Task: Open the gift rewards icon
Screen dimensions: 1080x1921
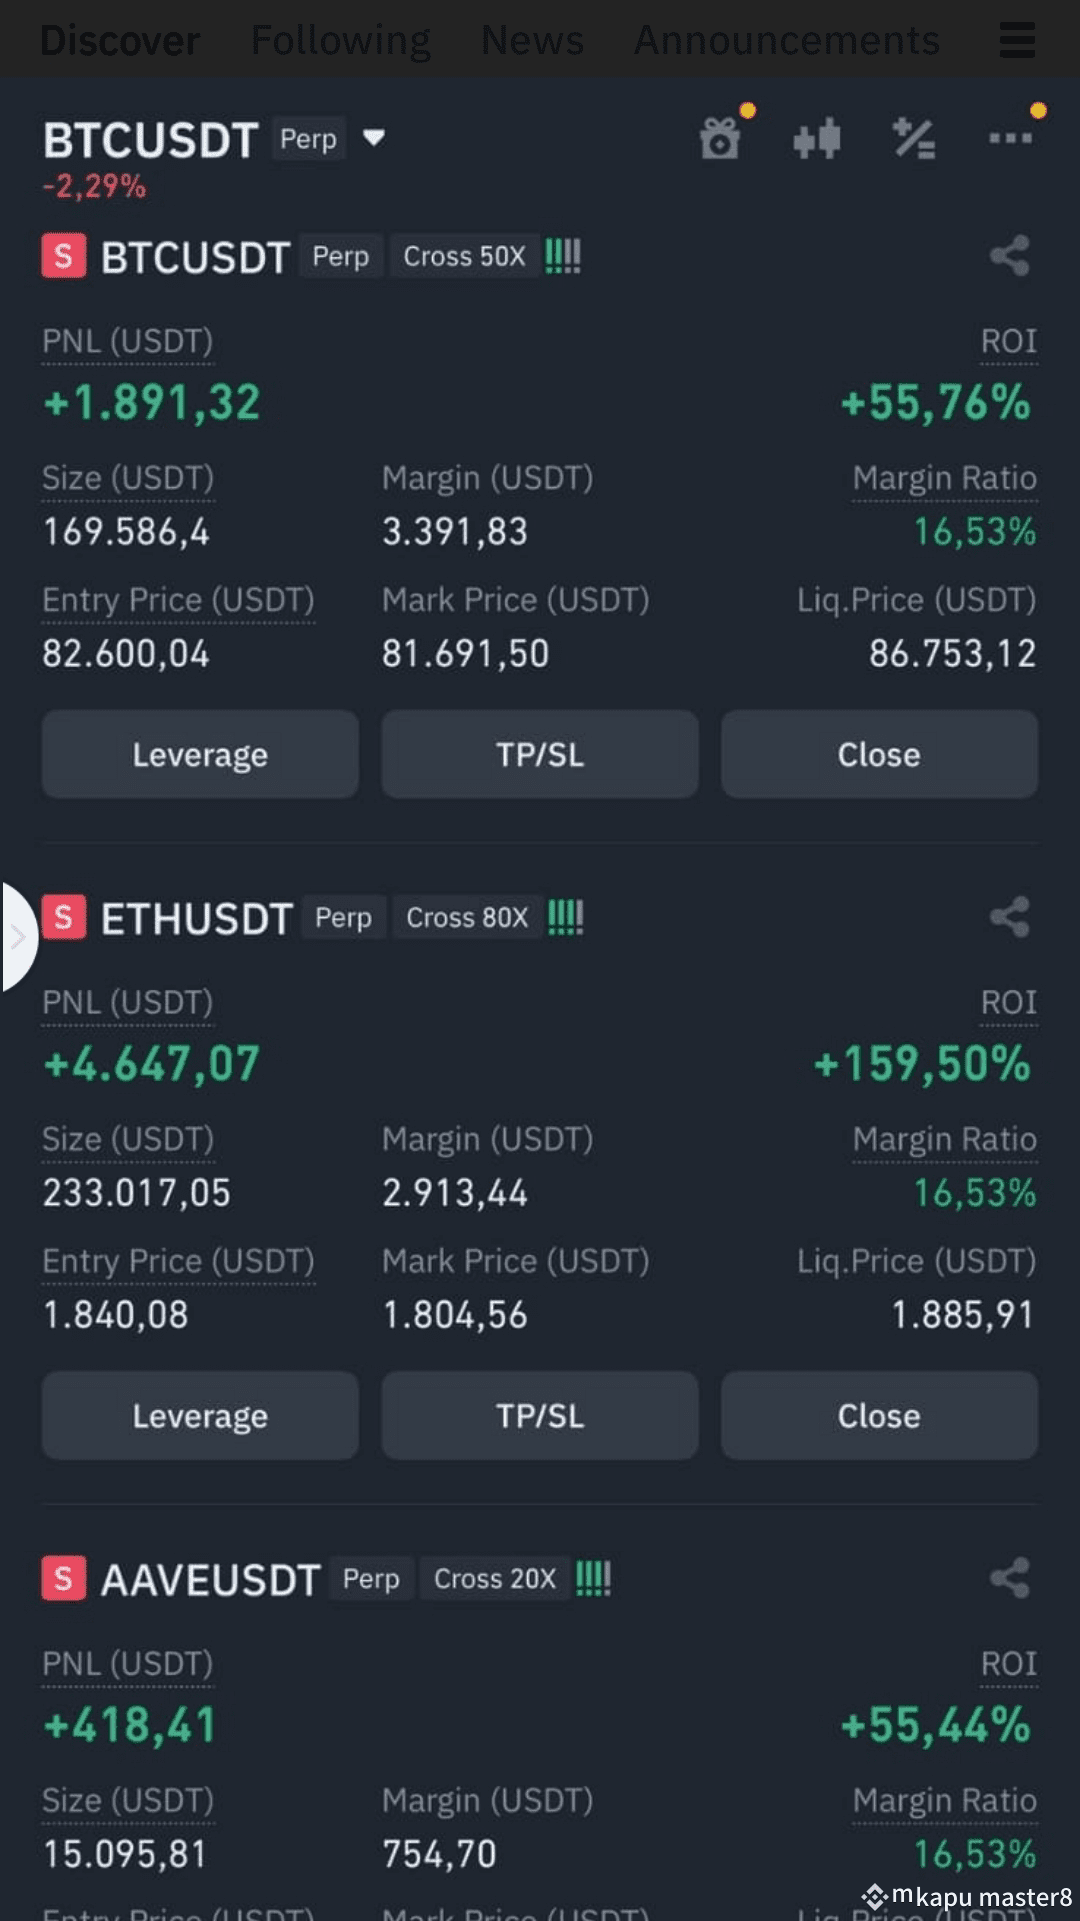Action: click(720, 139)
